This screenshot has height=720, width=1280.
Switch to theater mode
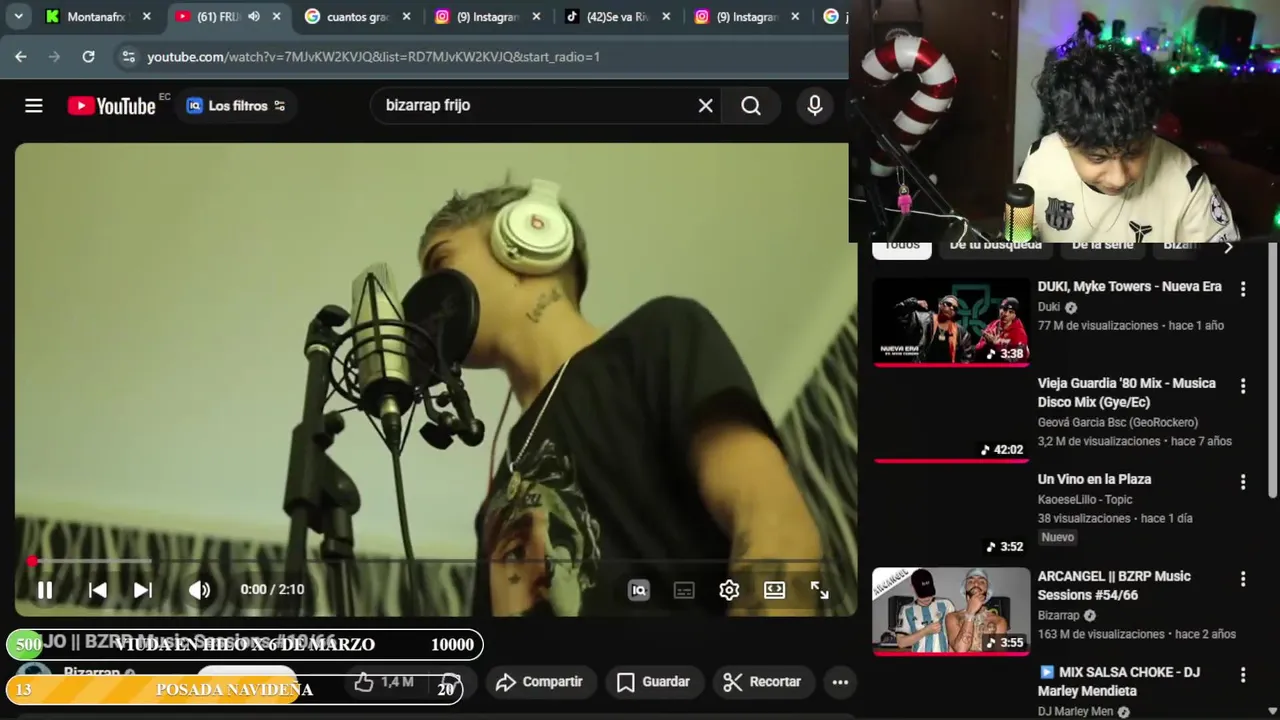coord(774,590)
